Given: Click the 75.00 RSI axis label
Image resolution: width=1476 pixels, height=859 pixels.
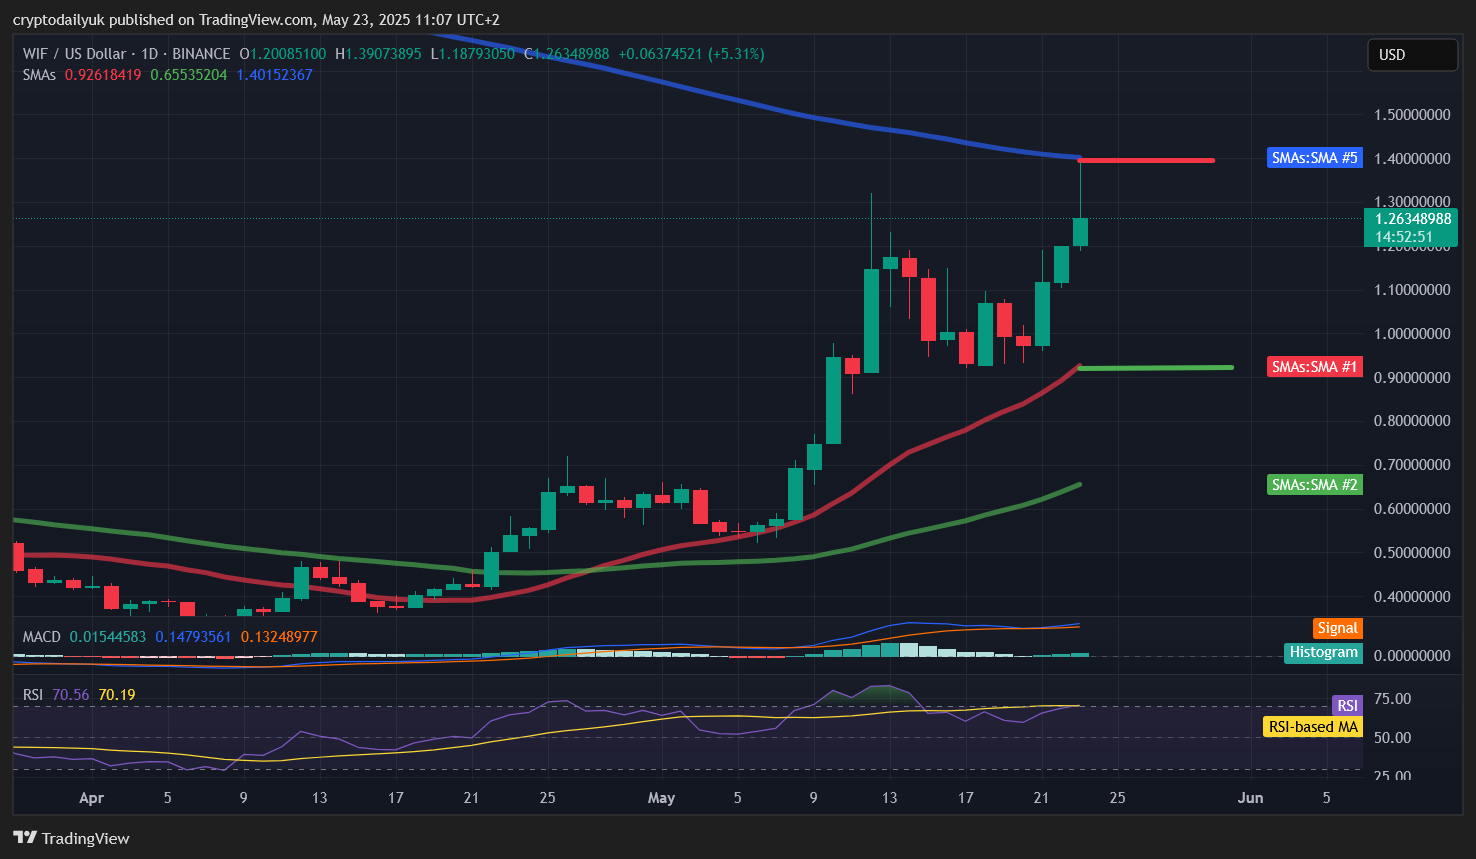Looking at the screenshot, I should (x=1393, y=699).
